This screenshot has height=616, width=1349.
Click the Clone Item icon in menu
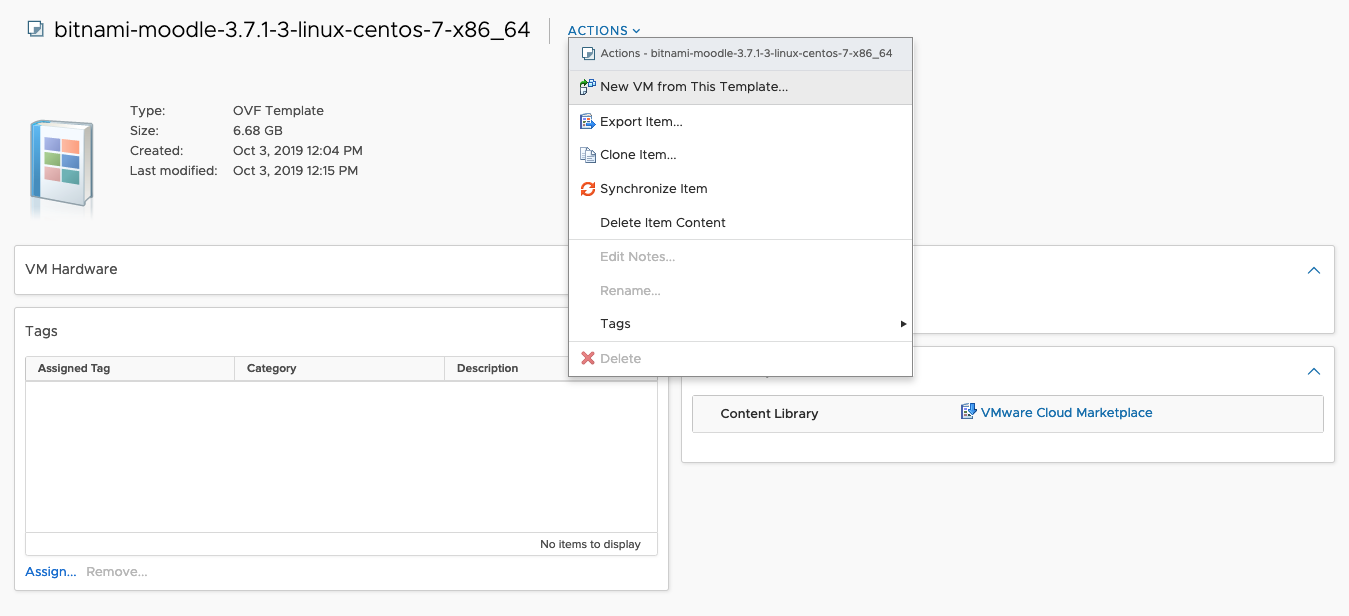tap(588, 155)
